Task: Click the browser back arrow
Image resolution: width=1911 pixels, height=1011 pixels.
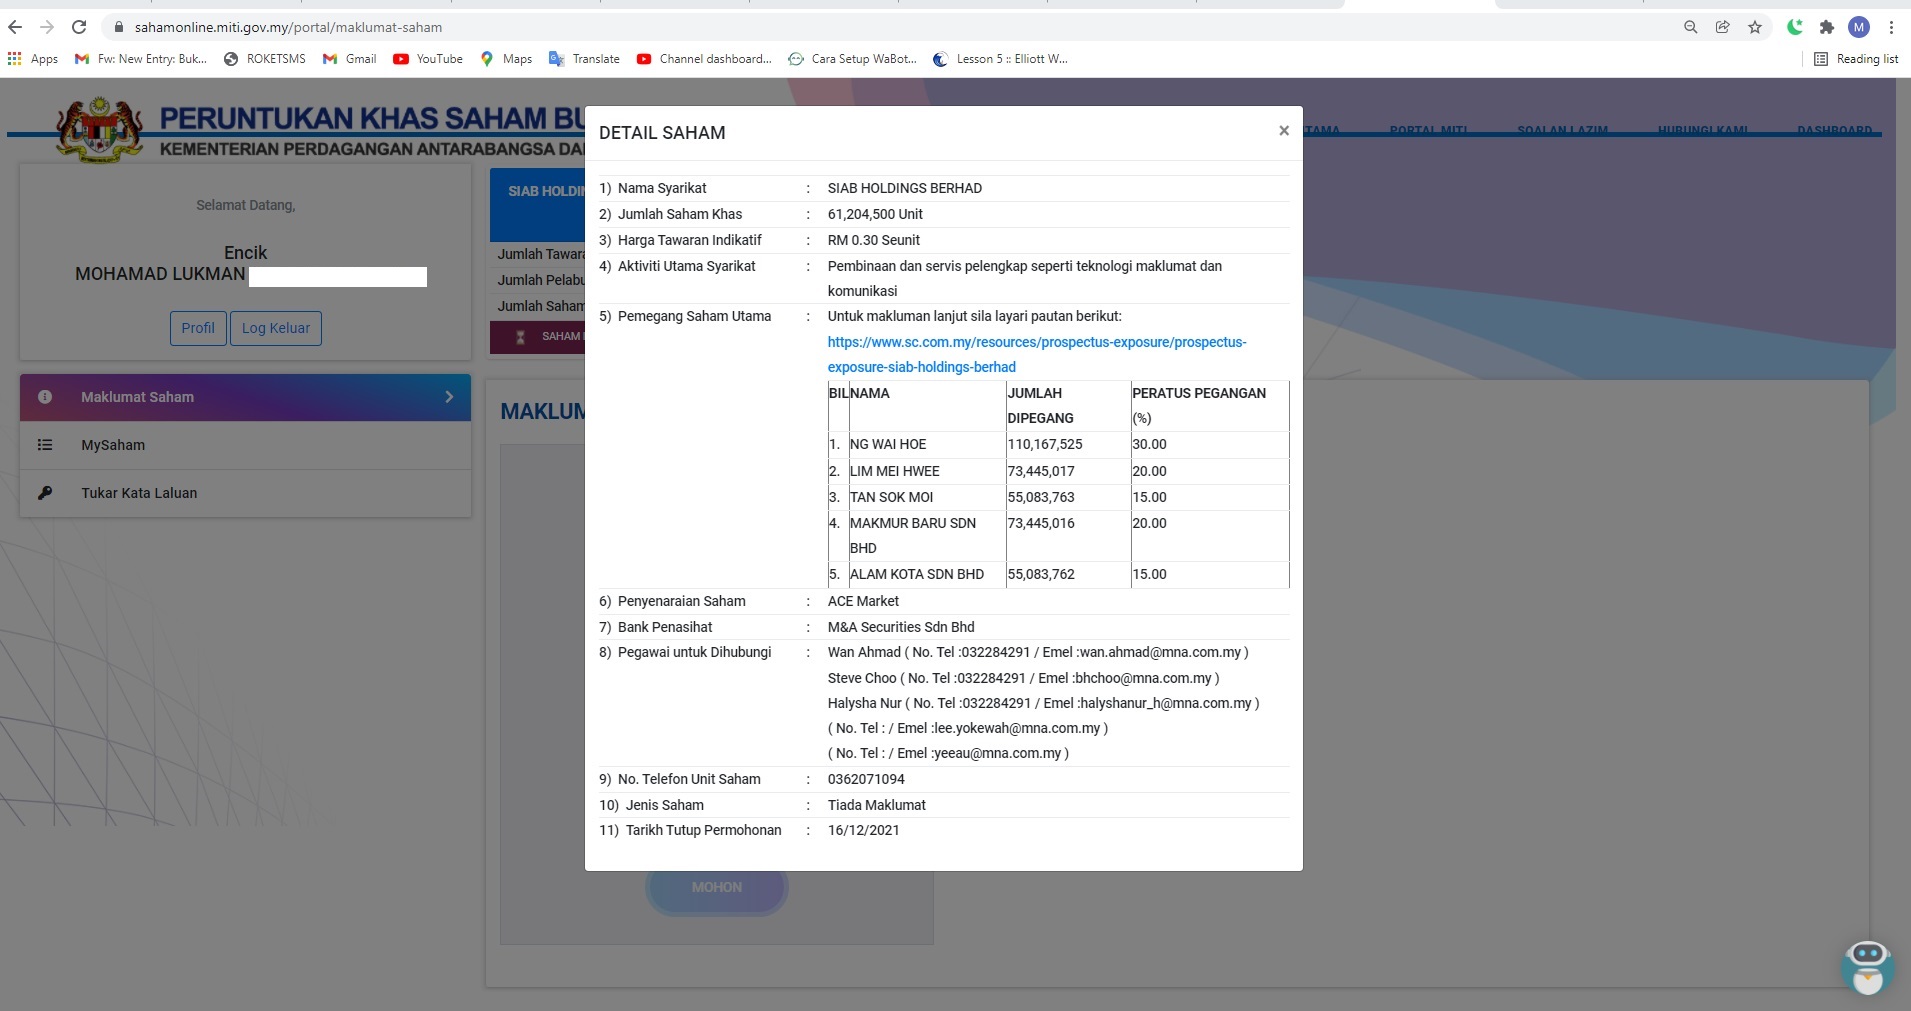Action: 15,27
